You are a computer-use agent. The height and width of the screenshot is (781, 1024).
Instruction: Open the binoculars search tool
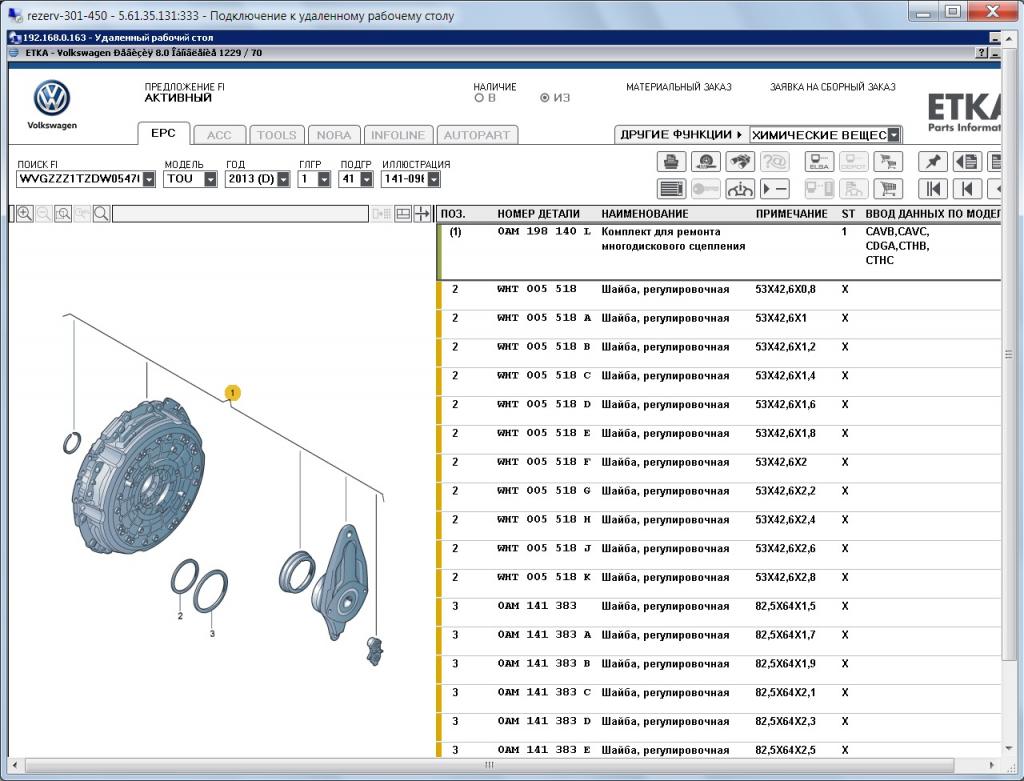[739, 161]
